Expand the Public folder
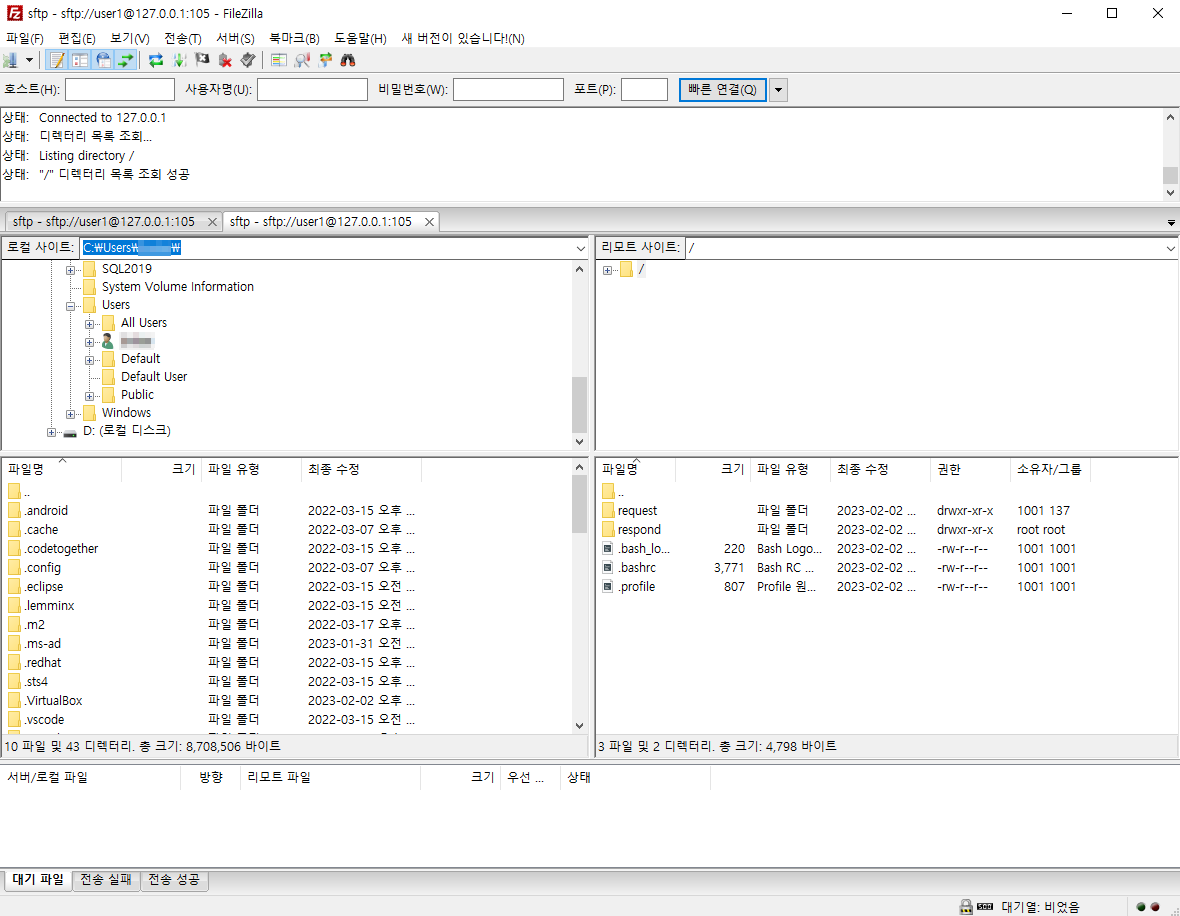 coord(90,397)
